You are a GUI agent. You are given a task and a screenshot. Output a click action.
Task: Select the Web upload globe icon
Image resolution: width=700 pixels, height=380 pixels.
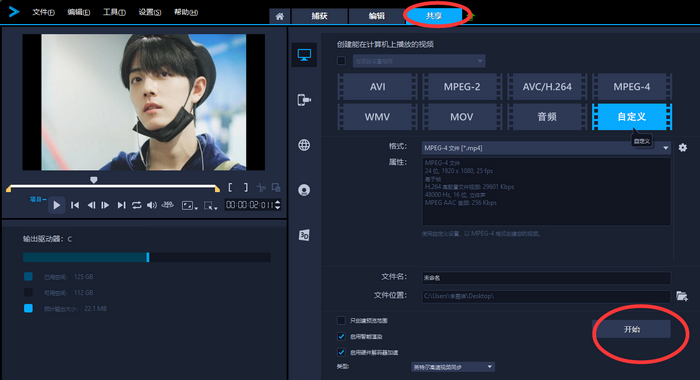click(x=304, y=145)
